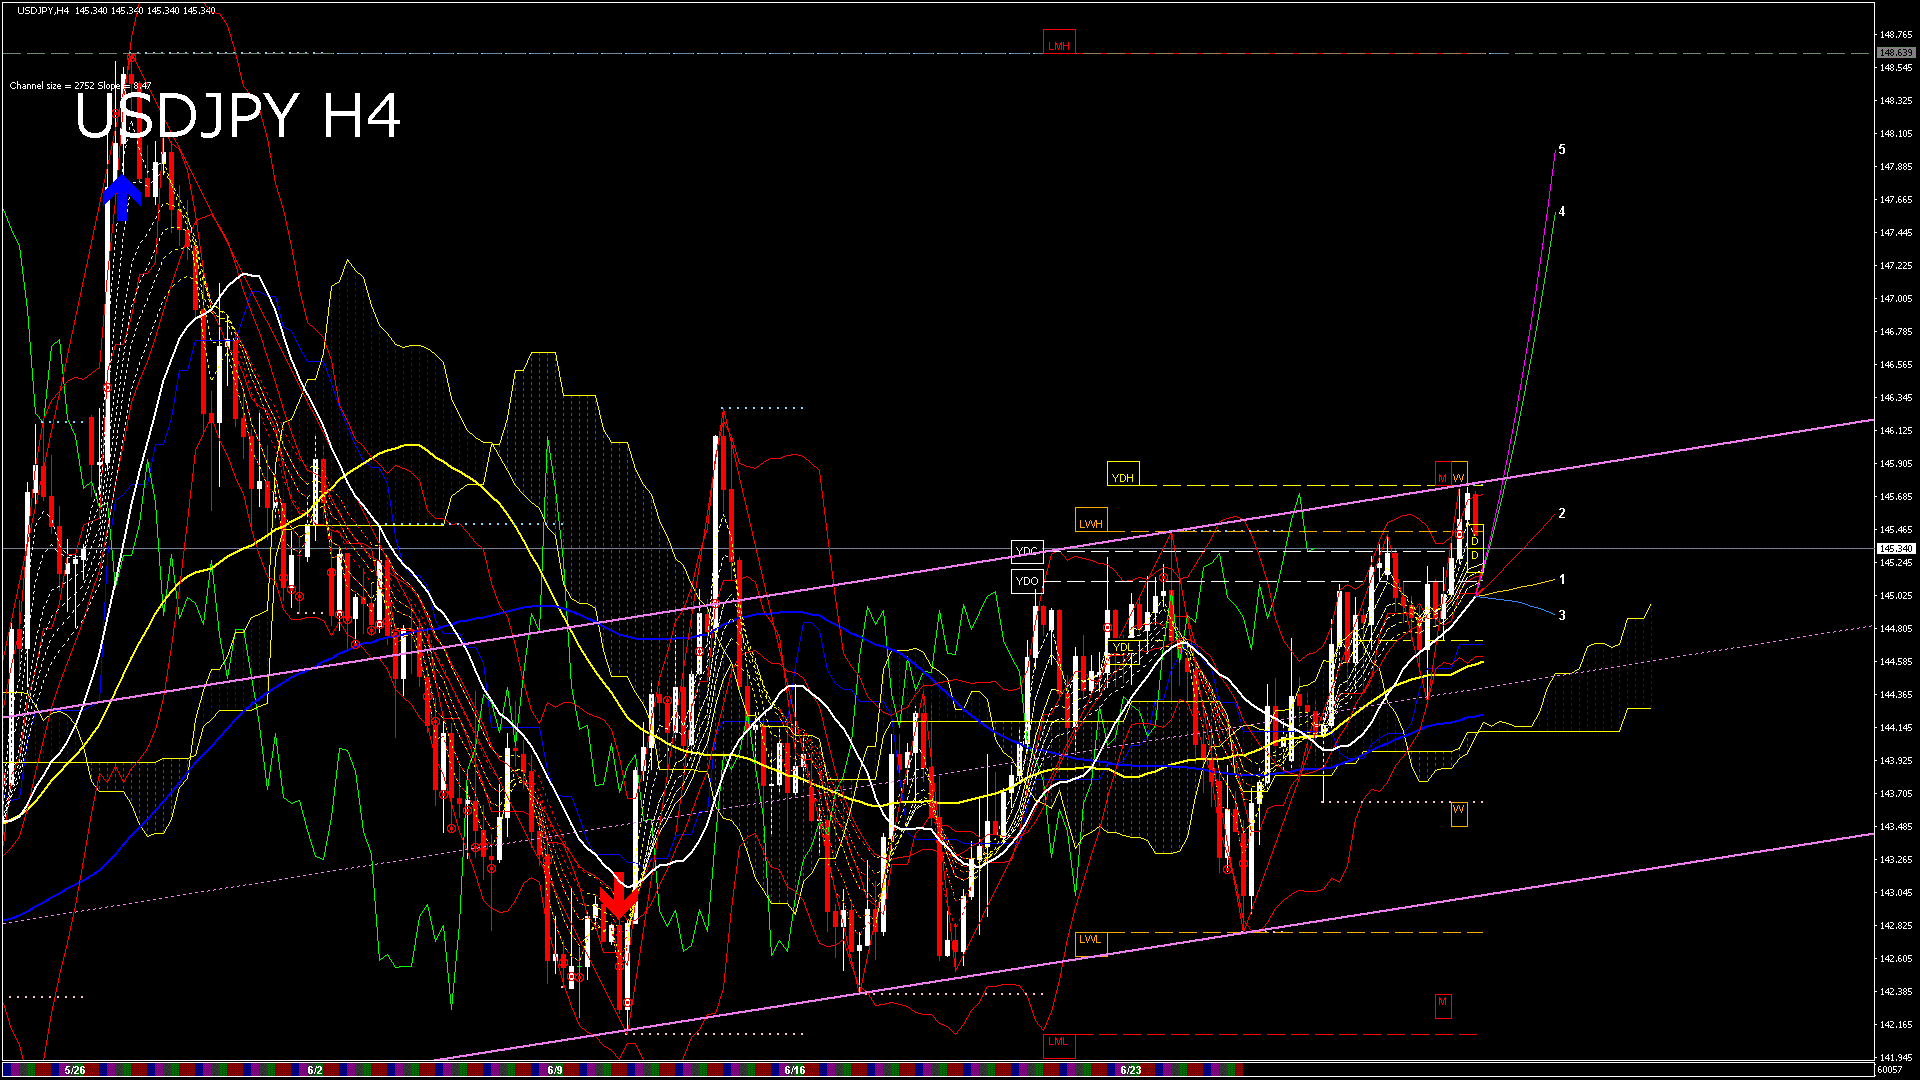This screenshot has width=1920, height=1080.
Task: Click the LML red label box
Action: pyautogui.click(x=1058, y=1042)
